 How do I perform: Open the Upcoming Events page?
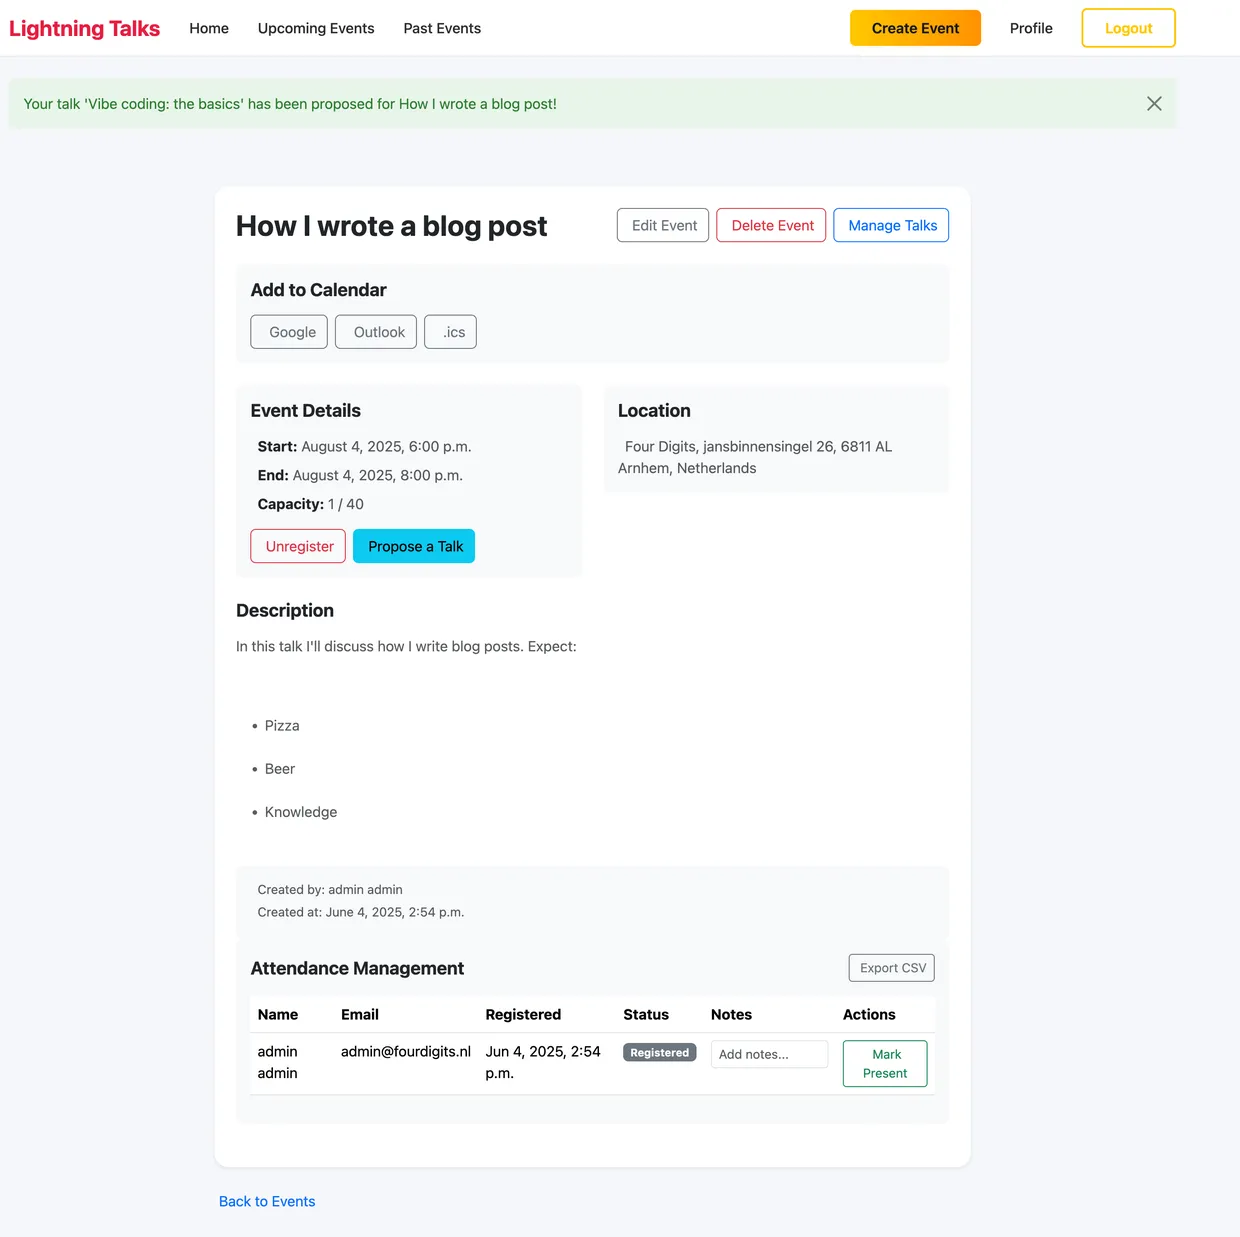(316, 28)
